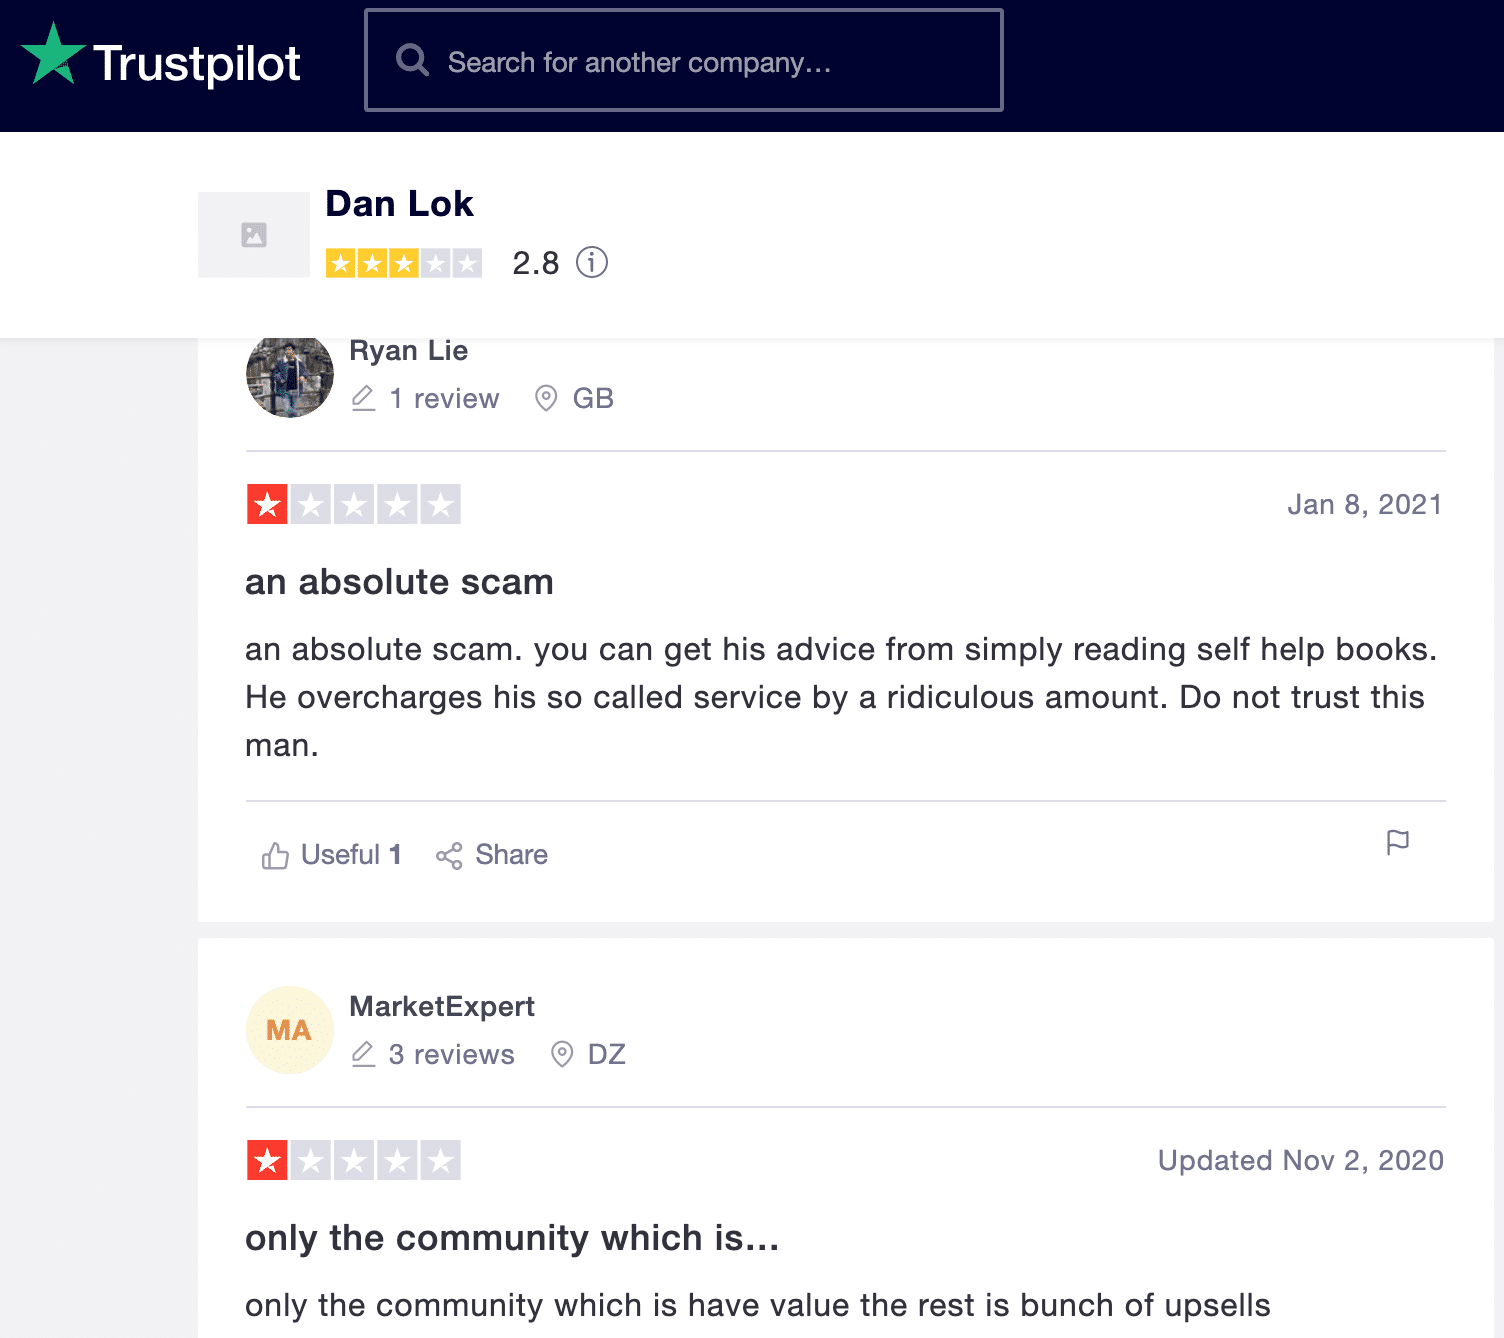Open the review titled an absolute scam
The height and width of the screenshot is (1338, 1504).
(399, 581)
